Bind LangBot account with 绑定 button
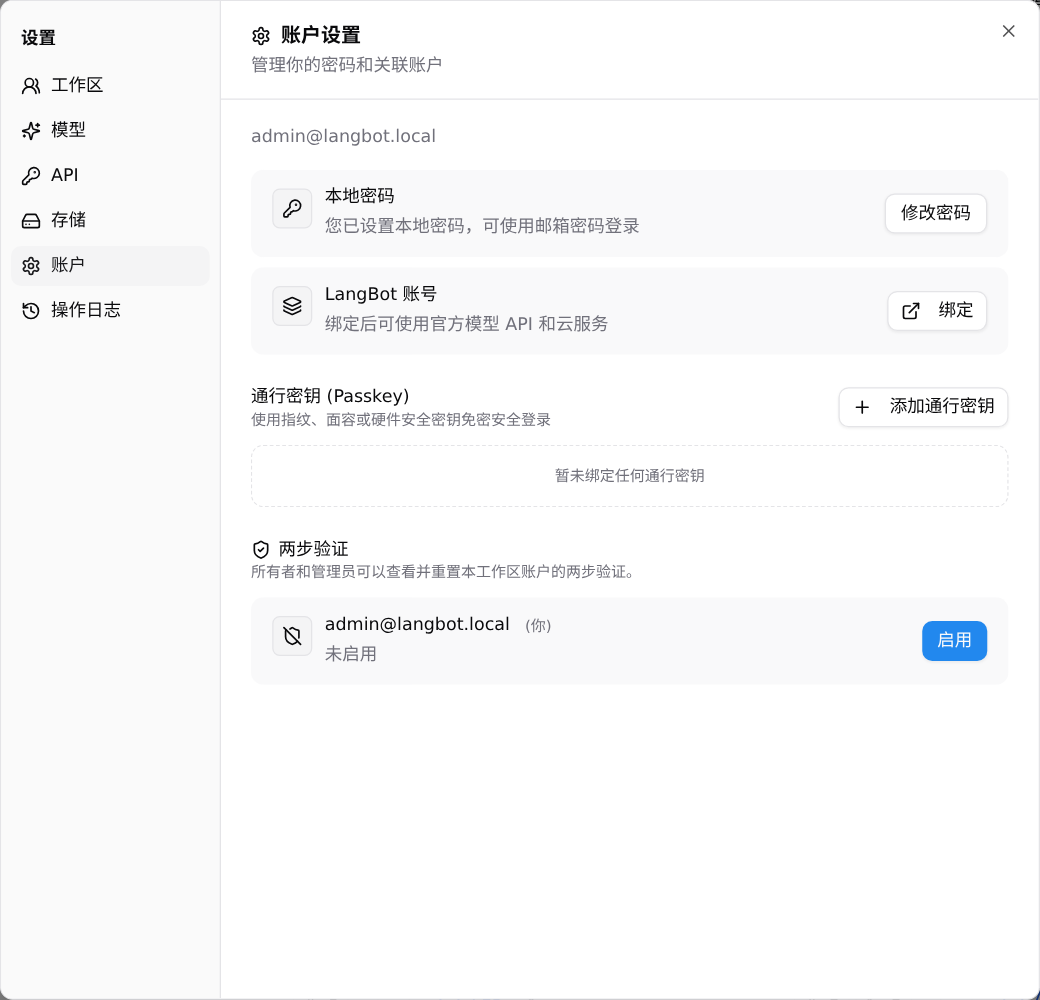1040x1000 pixels. coord(937,310)
